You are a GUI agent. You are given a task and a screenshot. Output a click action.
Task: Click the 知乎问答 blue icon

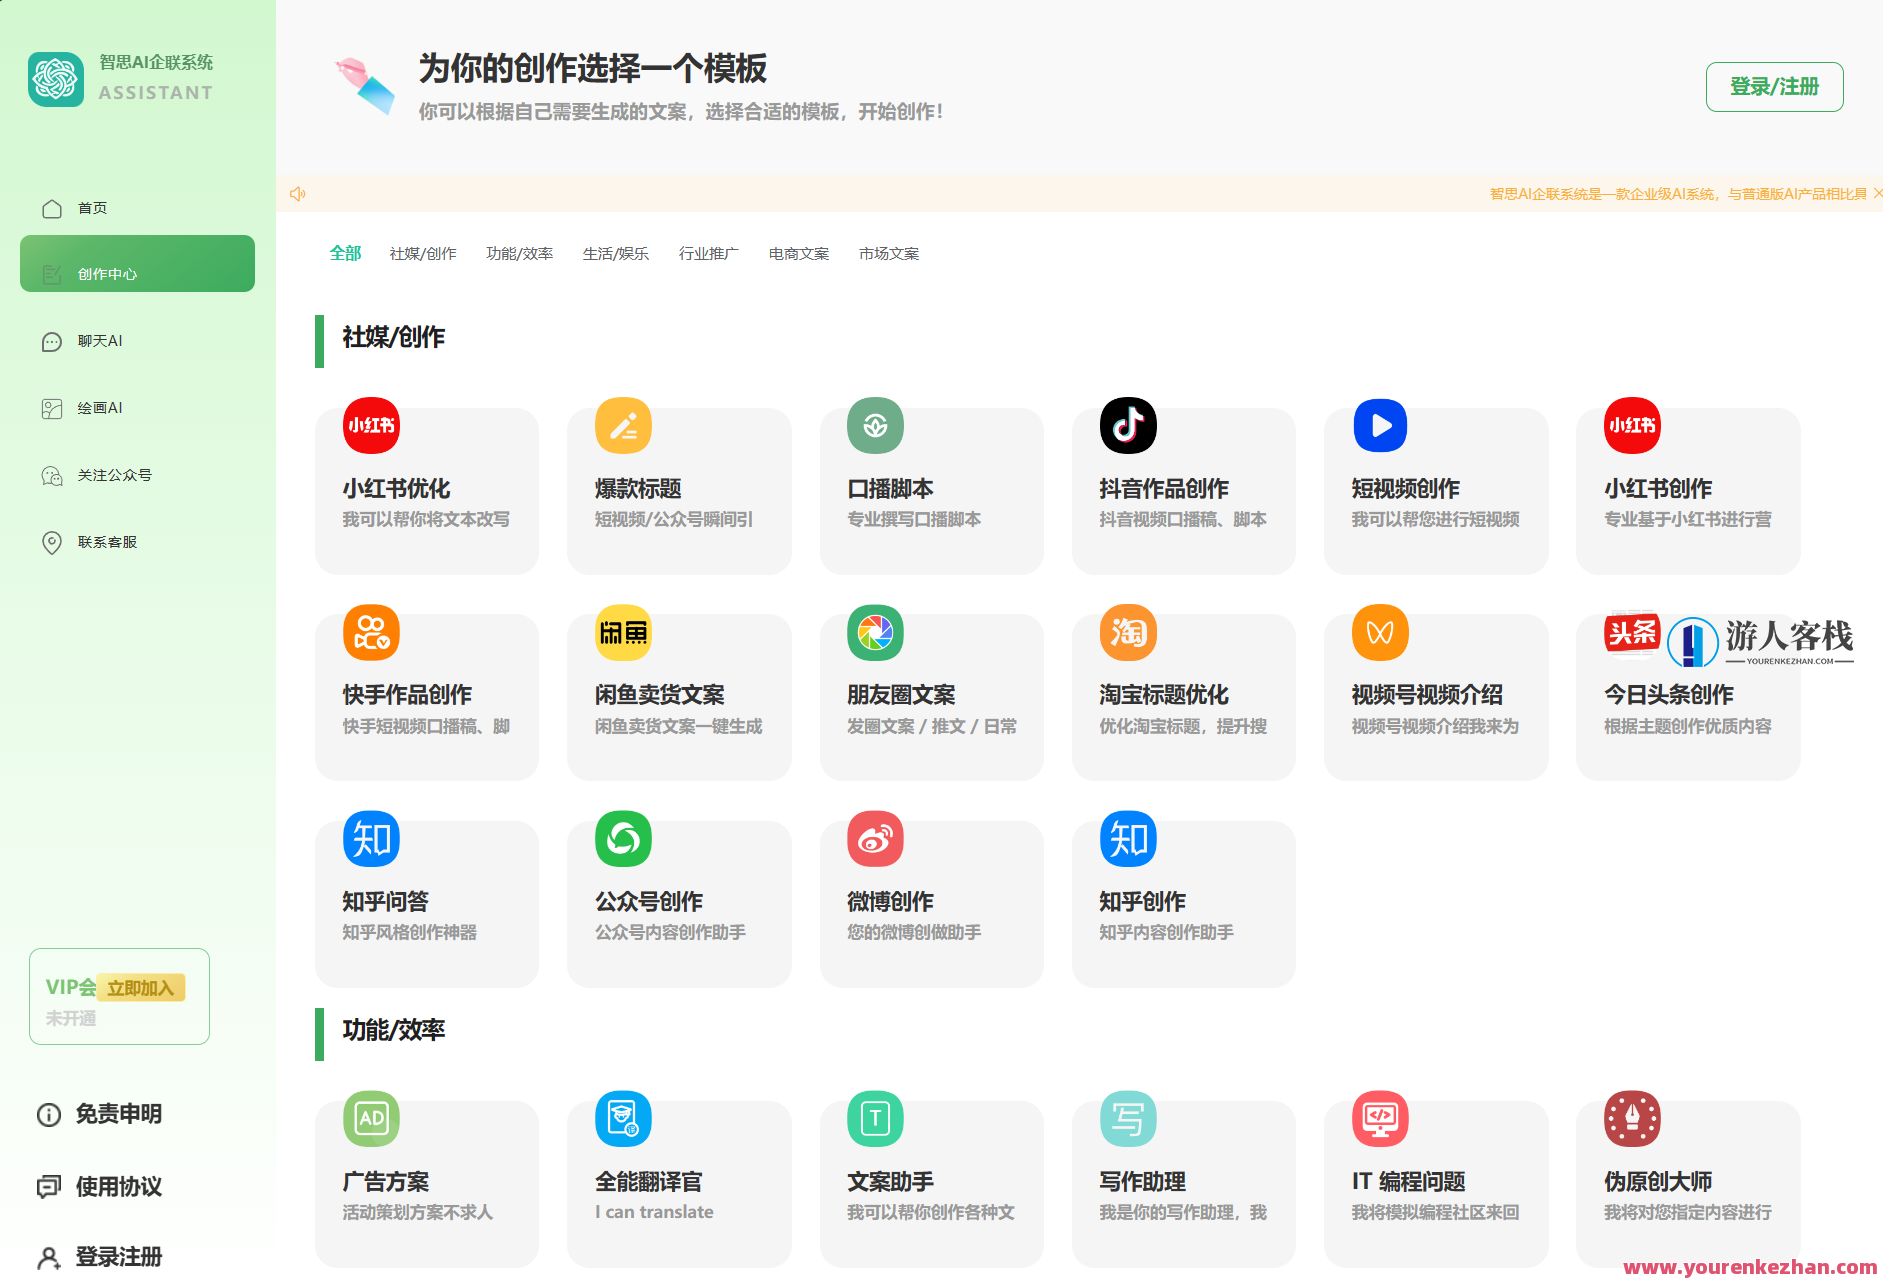[x=370, y=839]
